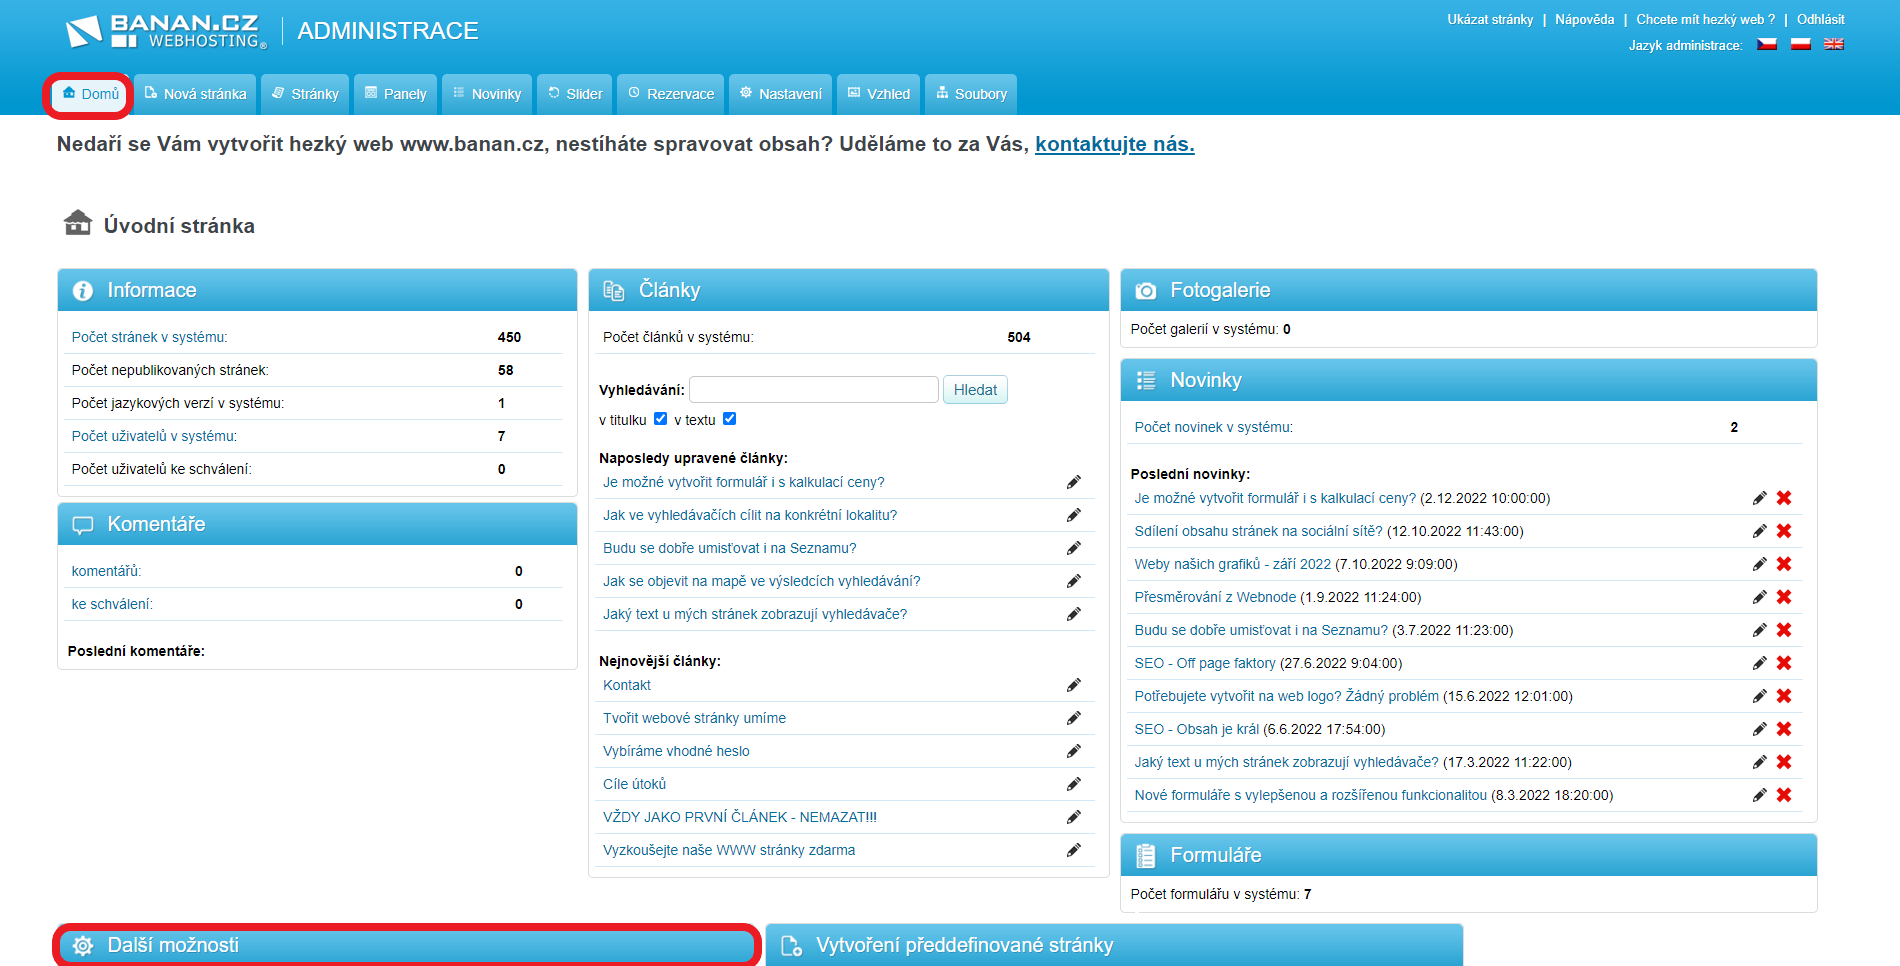
Task: Toggle the 'v textu' search checkbox
Action: [729, 419]
